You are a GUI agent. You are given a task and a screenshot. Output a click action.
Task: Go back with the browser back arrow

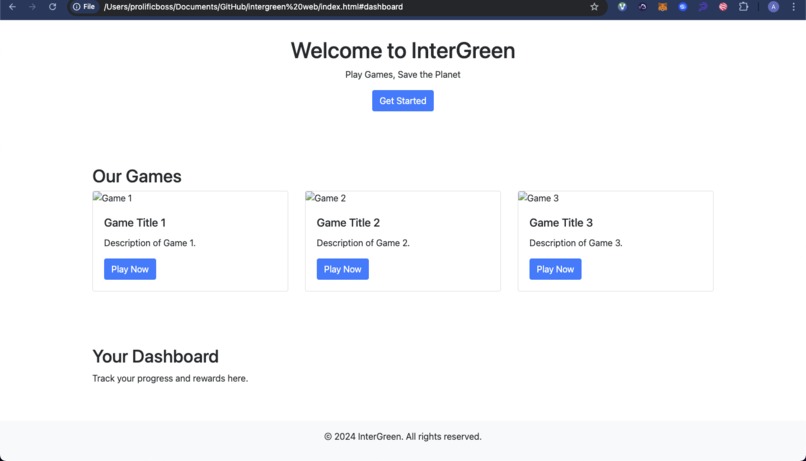pyautogui.click(x=12, y=7)
